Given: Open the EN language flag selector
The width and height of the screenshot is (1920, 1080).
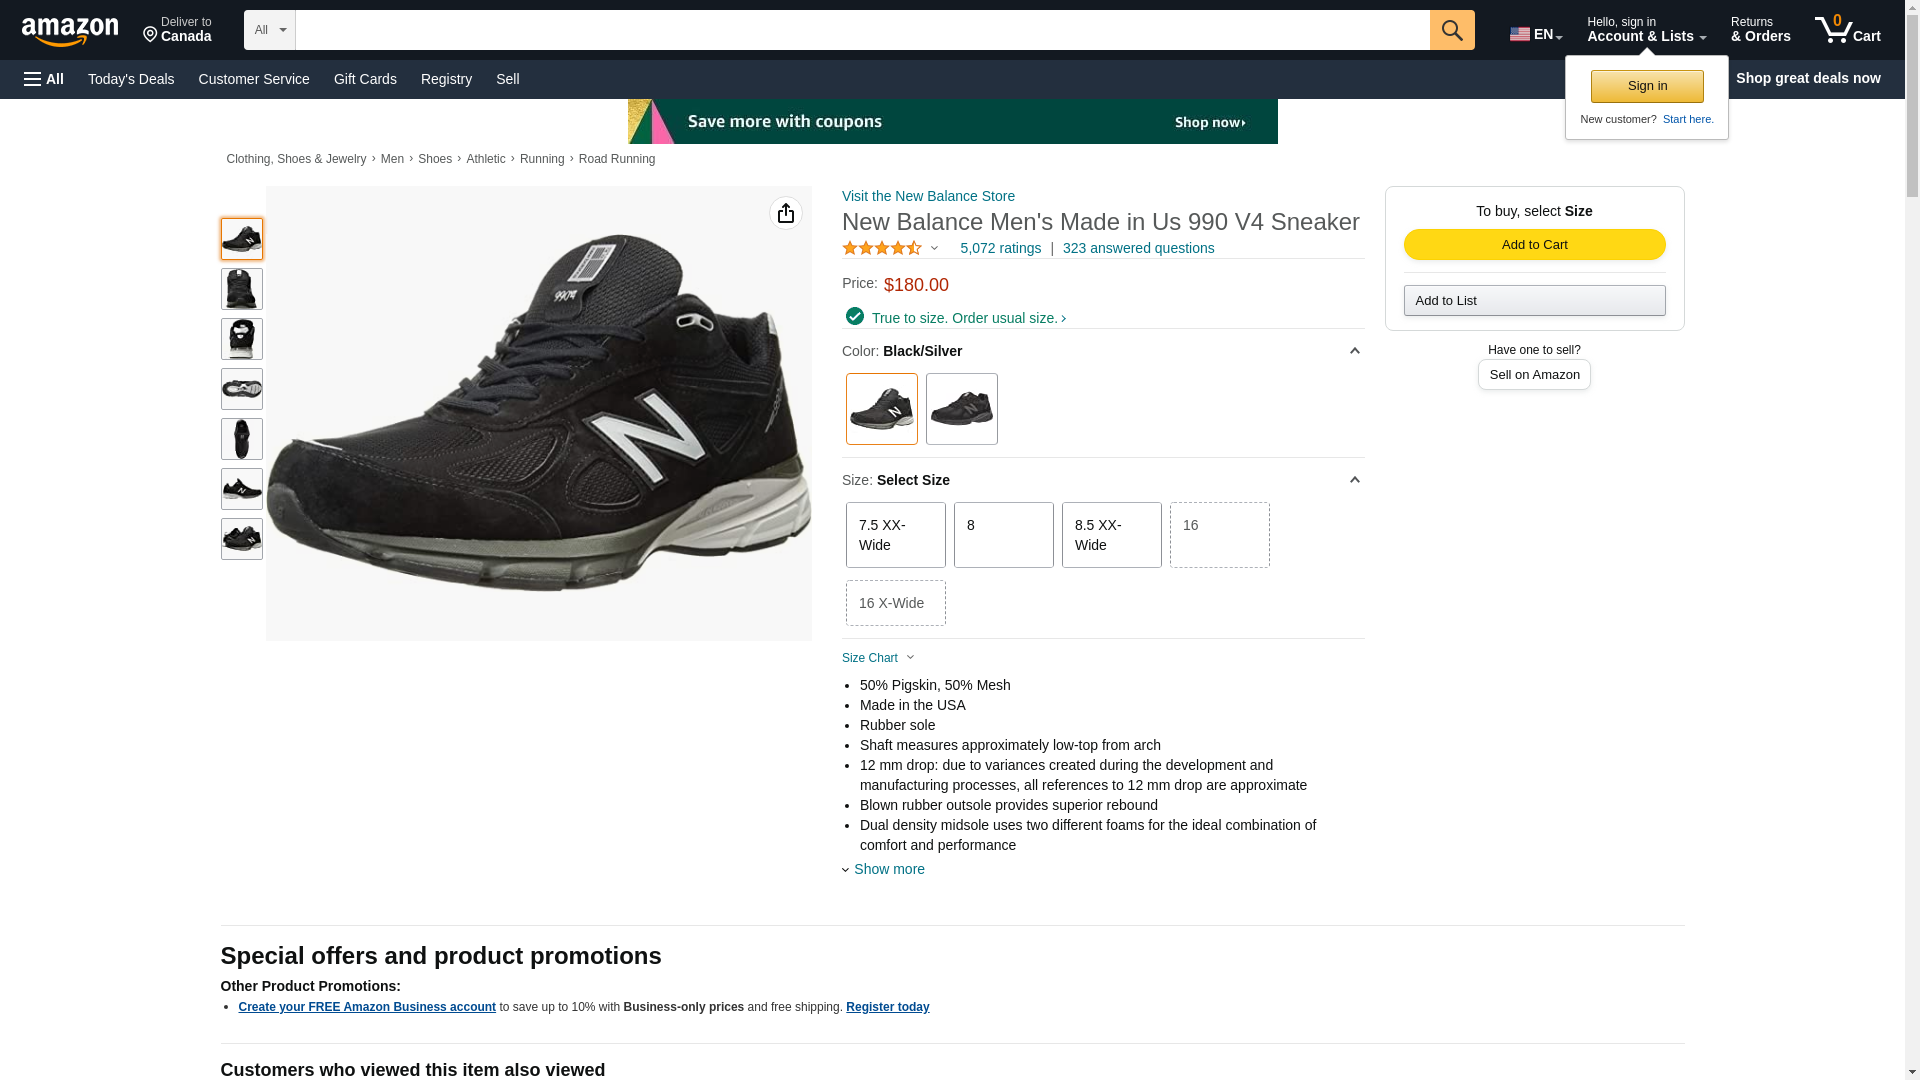Looking at the screenshot, I should (1535, 34).
